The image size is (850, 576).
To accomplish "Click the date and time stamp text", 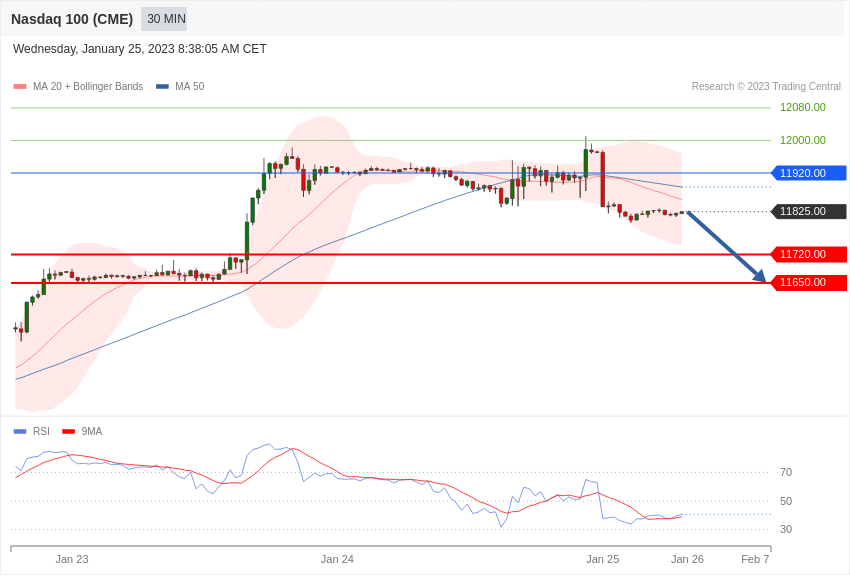I will coord(140,49).
